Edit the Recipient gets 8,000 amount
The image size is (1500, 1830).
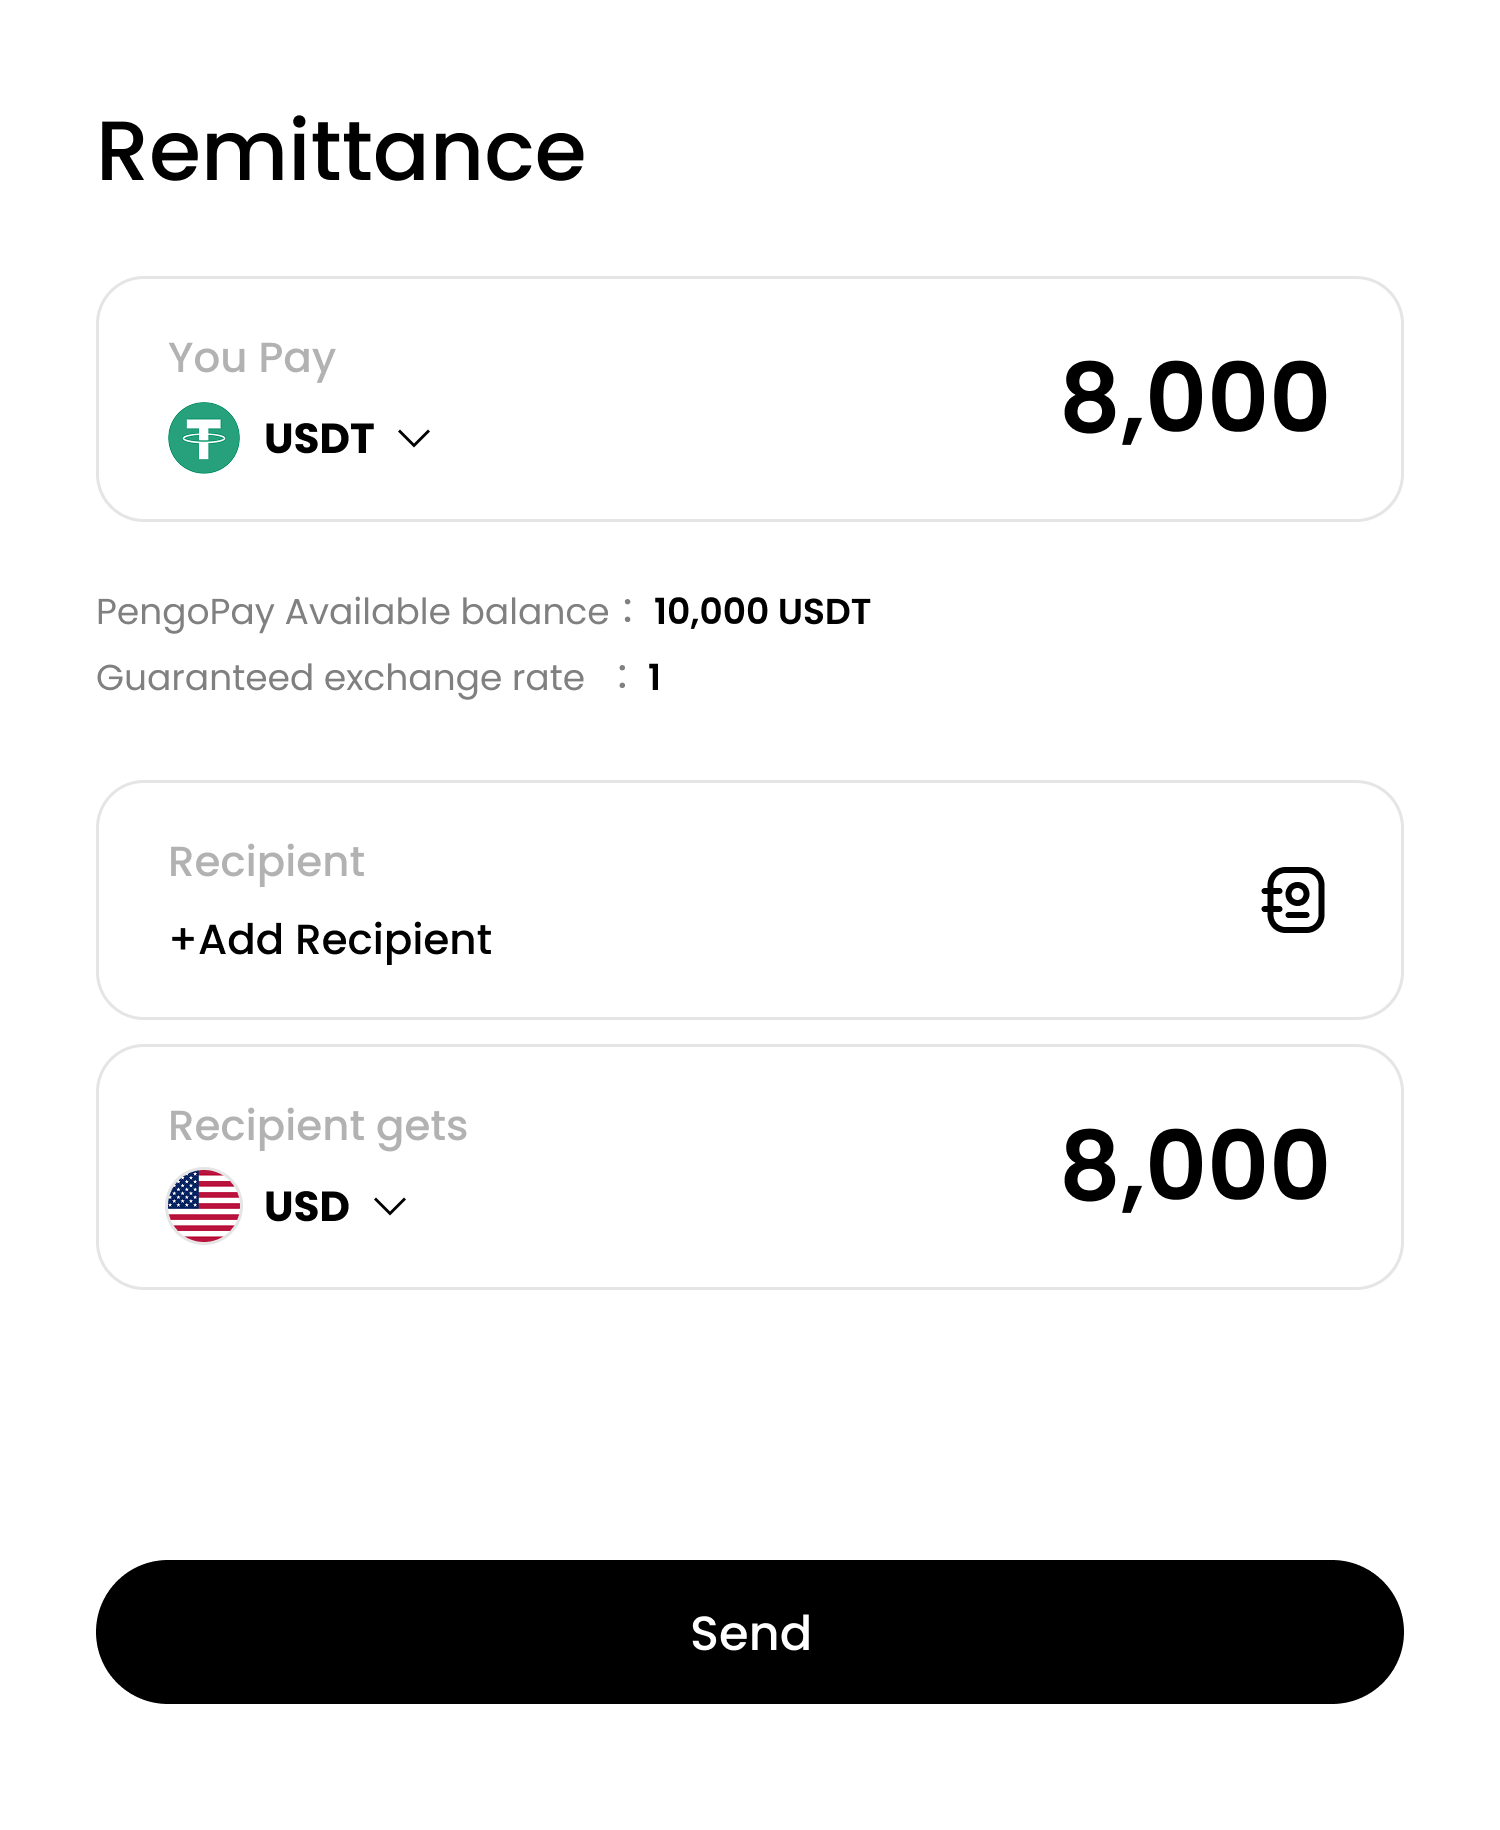(x=1195, y=1166)
